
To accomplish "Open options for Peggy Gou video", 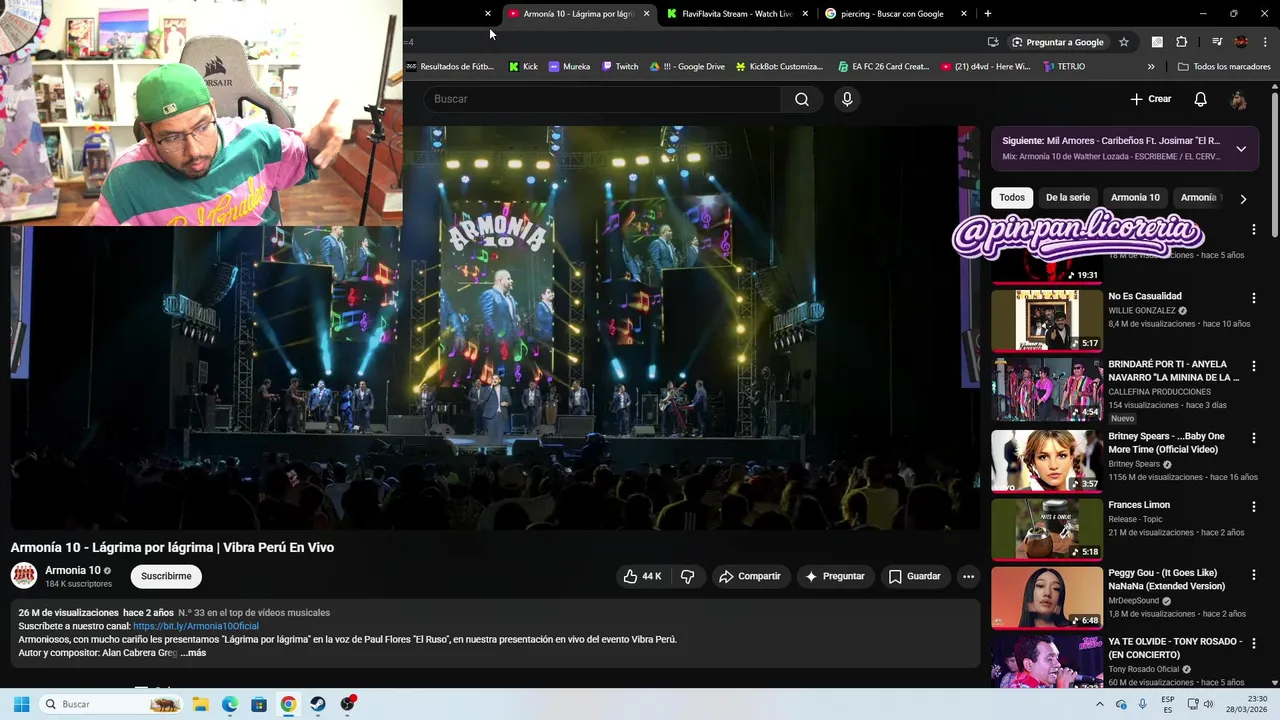I will coord(1253,575).
